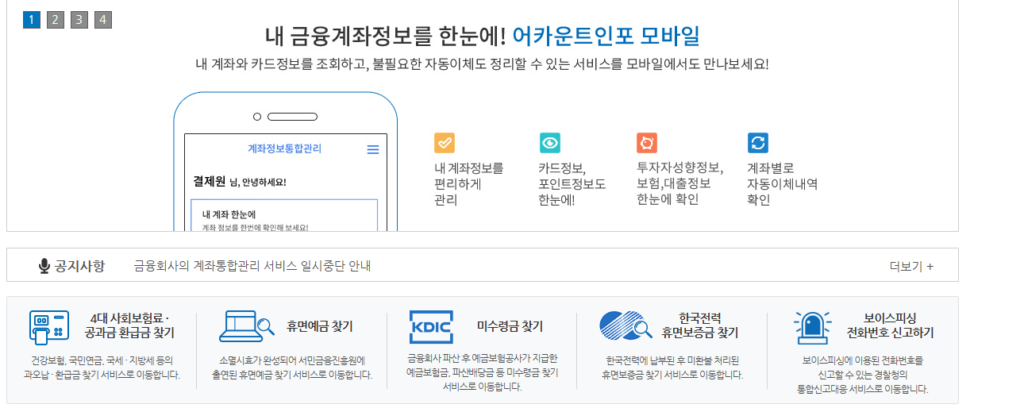Click 투자자성향정보, 보험,대출정보 한눈에 확인 text
The width and height of the screenshot is (1024, 412).
pos(680,183)
